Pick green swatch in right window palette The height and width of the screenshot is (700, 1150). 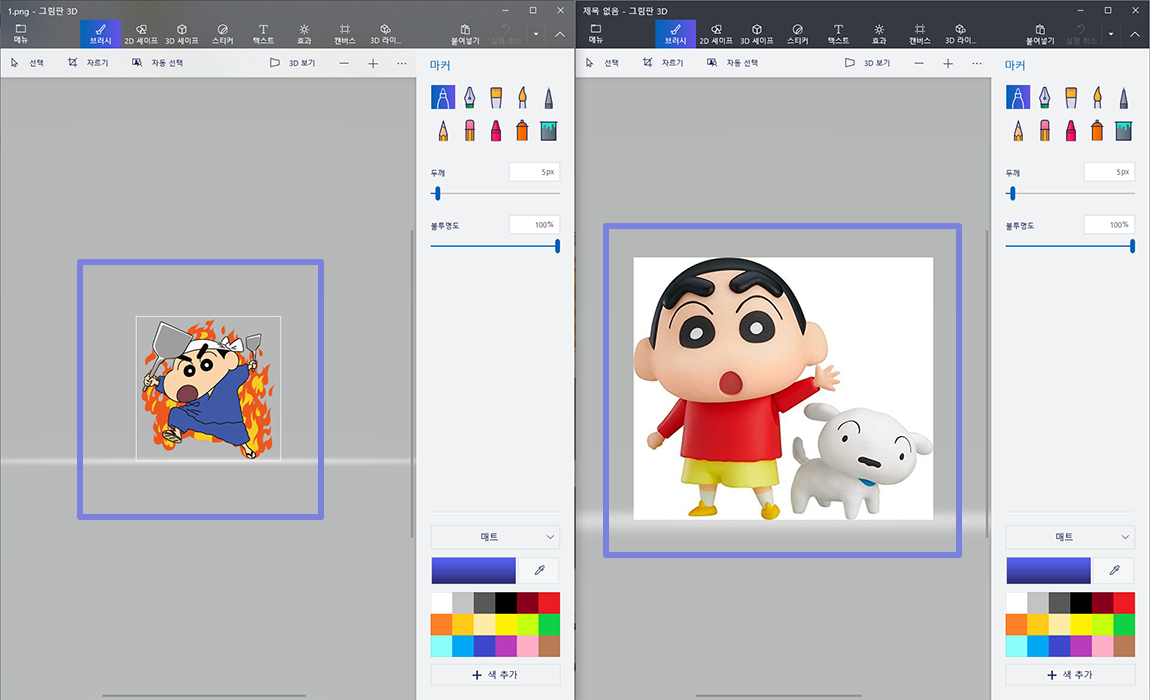point(1124,624)
